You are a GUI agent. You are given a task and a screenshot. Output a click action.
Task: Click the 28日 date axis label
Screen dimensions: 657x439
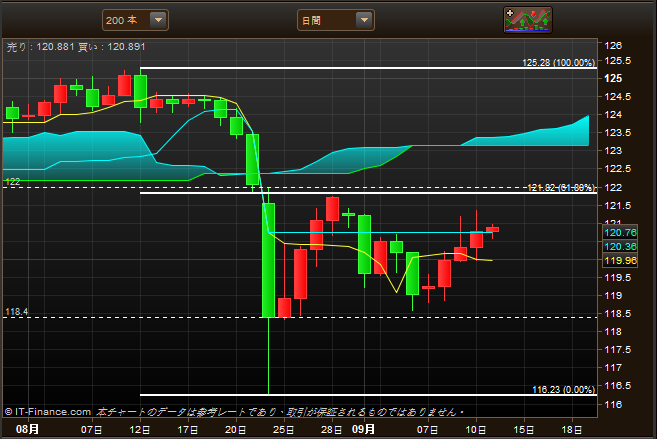click(x=332, y=429)
